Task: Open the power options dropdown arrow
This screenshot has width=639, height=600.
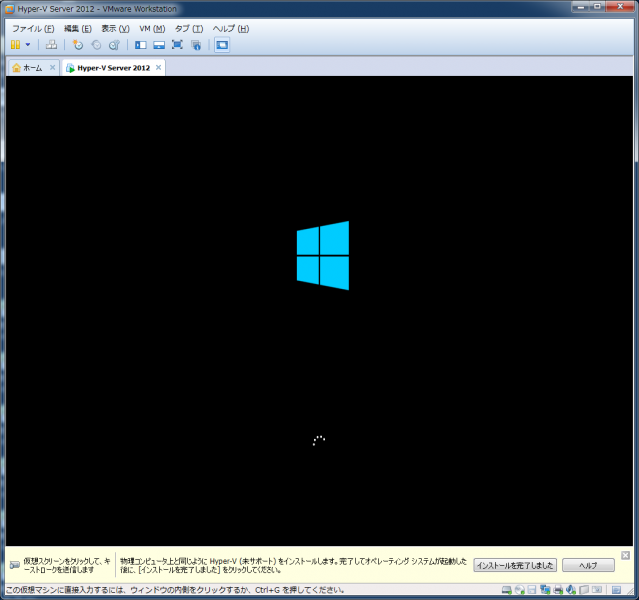Action: 28,44
